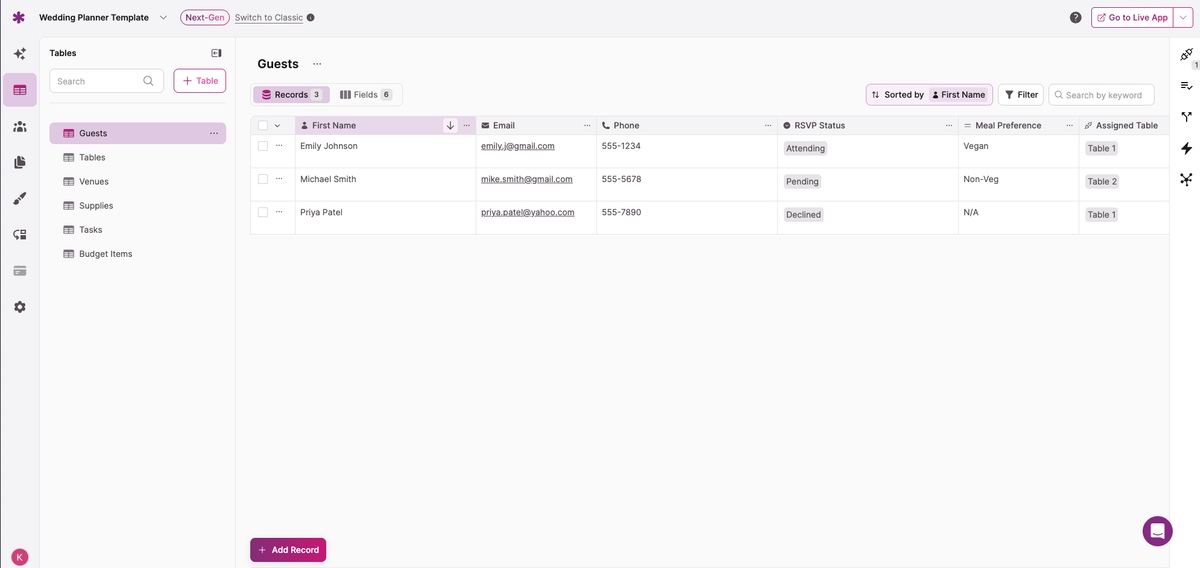Open the automation lightning bolt icon
1200x568 pixels.
pyautogui.click(x=1186, y=148)
